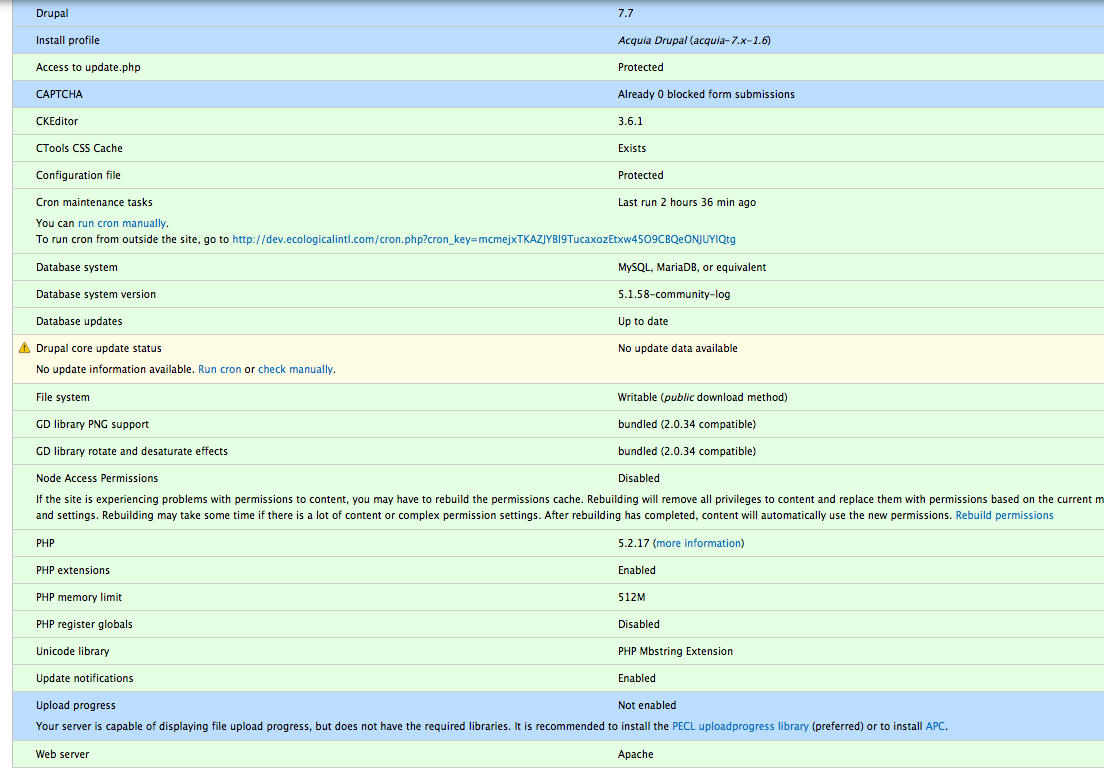Open the PHP more information link
This screenshot has height=774, width=1104.
pos(698,544)
